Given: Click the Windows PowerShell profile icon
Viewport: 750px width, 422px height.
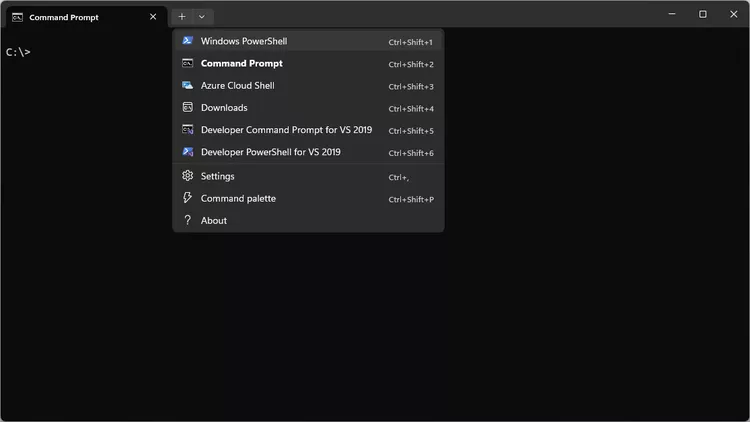Looking at the screenshot, I should pos(188,41).
